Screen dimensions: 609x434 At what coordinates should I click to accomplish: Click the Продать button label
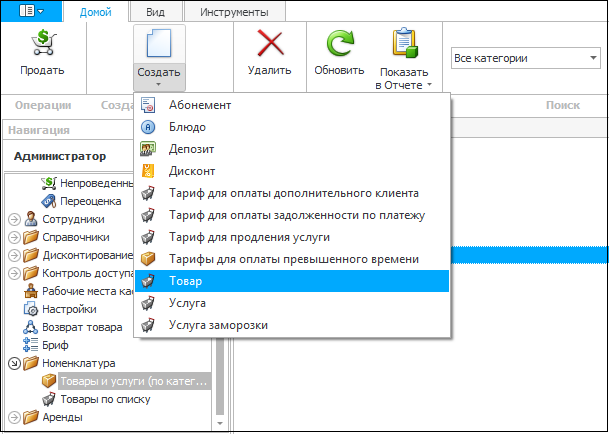(x=42, y=71)
